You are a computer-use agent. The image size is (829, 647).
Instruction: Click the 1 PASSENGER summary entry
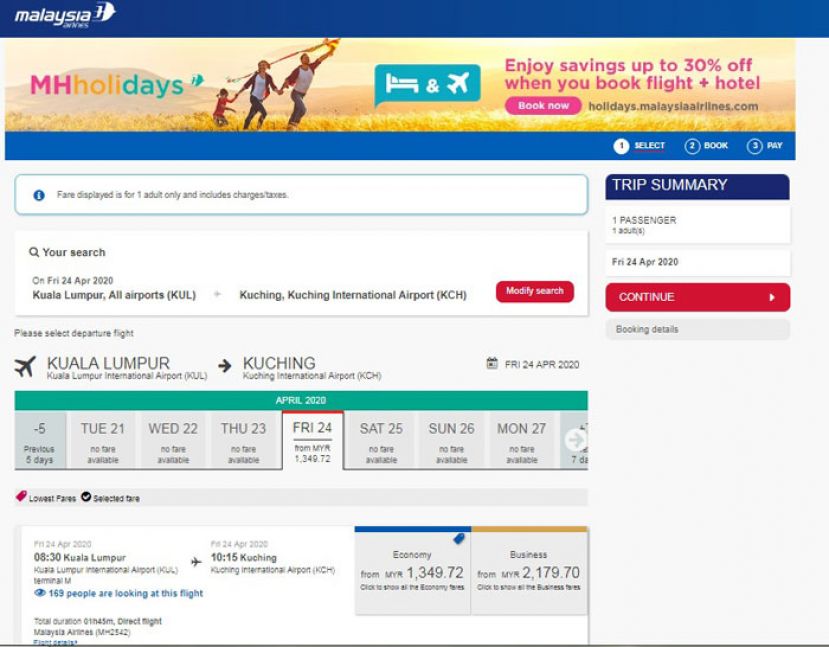[697, 225]
